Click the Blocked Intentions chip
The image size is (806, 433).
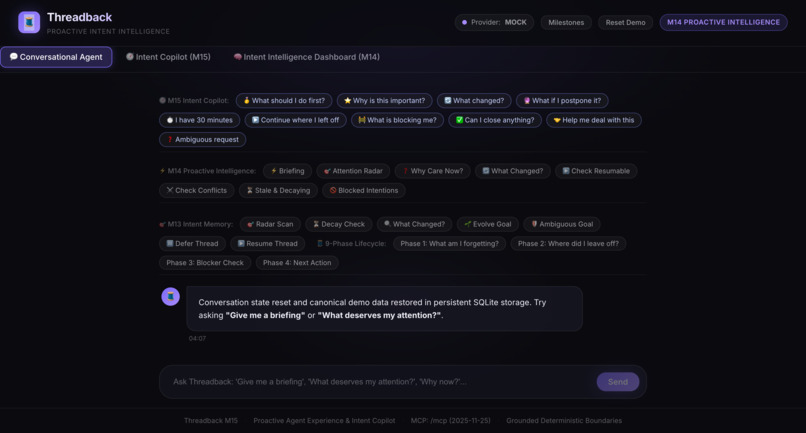[363, 190]
